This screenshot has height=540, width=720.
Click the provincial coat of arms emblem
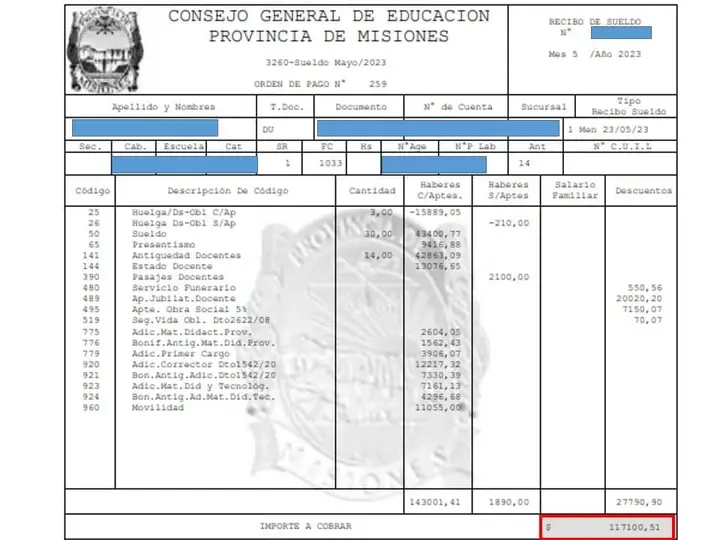(104, 49)
